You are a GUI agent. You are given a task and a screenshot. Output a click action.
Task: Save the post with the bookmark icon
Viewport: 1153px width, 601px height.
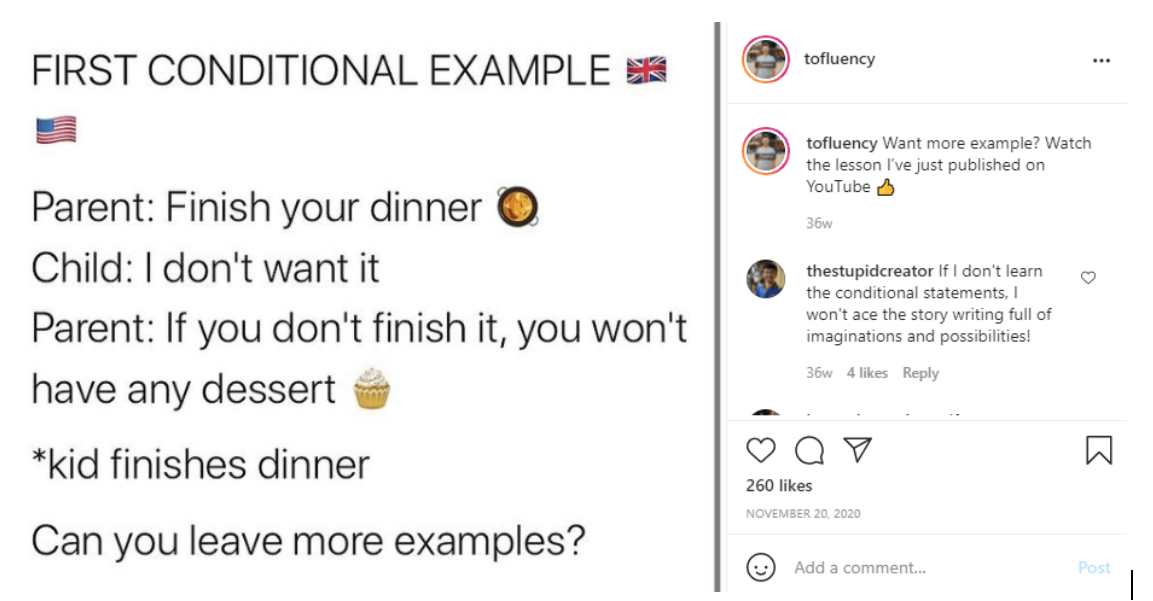pyautogui.click(x=1098, y=451)
